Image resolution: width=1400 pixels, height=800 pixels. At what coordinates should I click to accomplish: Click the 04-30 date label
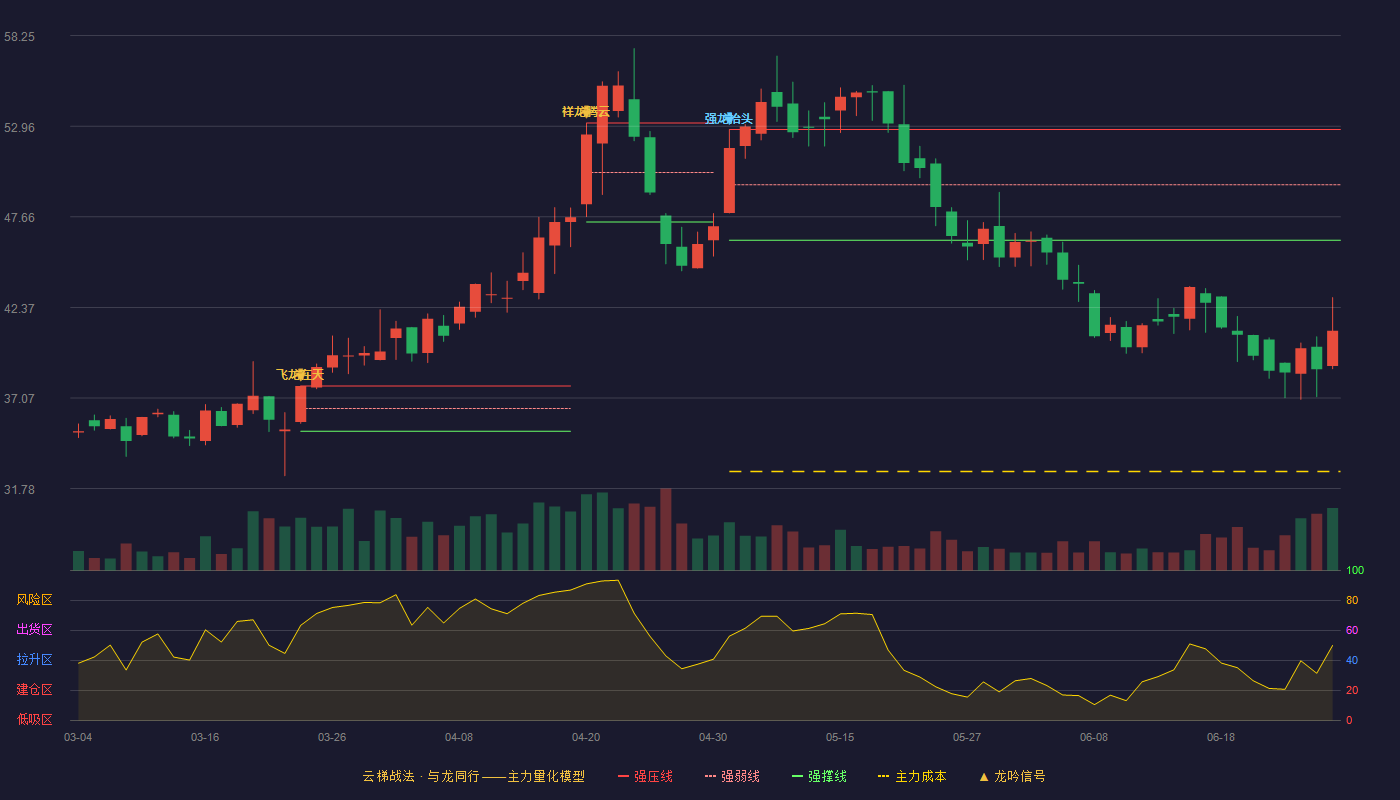[713, 737]
